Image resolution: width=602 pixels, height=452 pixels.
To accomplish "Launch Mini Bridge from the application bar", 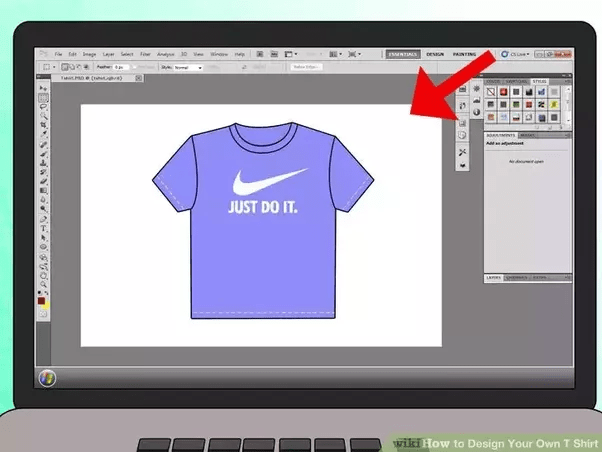I will [274, 54].
